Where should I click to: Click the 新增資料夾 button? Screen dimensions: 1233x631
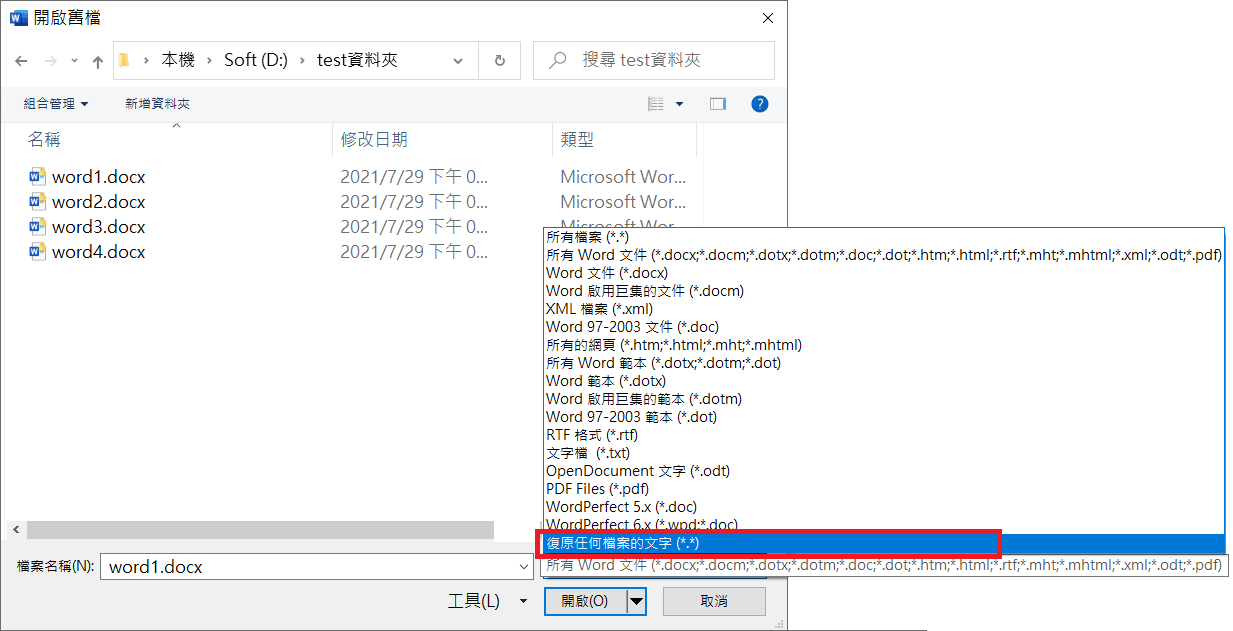tap(157, 104)
